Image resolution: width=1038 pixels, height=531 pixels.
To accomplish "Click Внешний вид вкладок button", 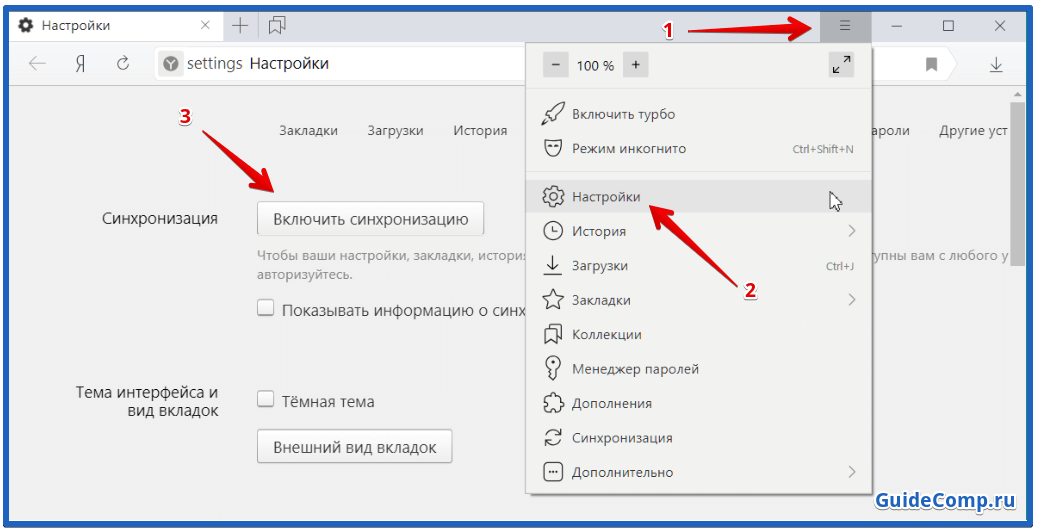I will point(355,447).
